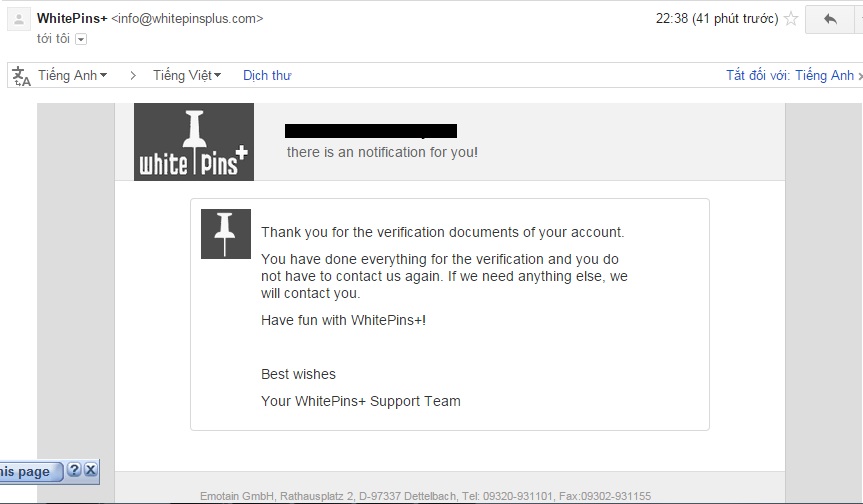
Task: Click sender name WhitePins+
Action: [71, 18]
